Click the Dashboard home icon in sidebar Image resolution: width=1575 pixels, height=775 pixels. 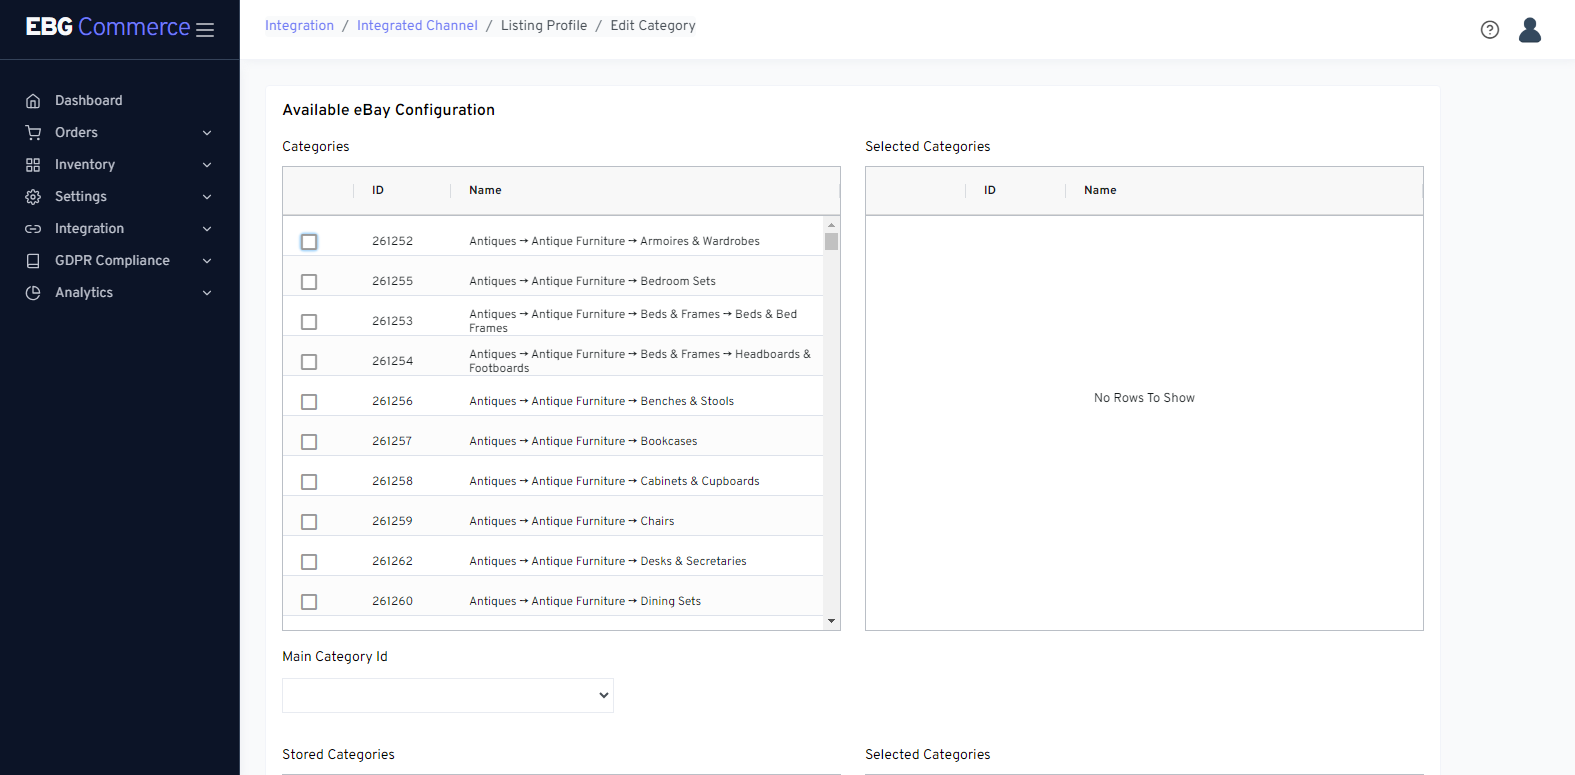(x=33, y=101)
